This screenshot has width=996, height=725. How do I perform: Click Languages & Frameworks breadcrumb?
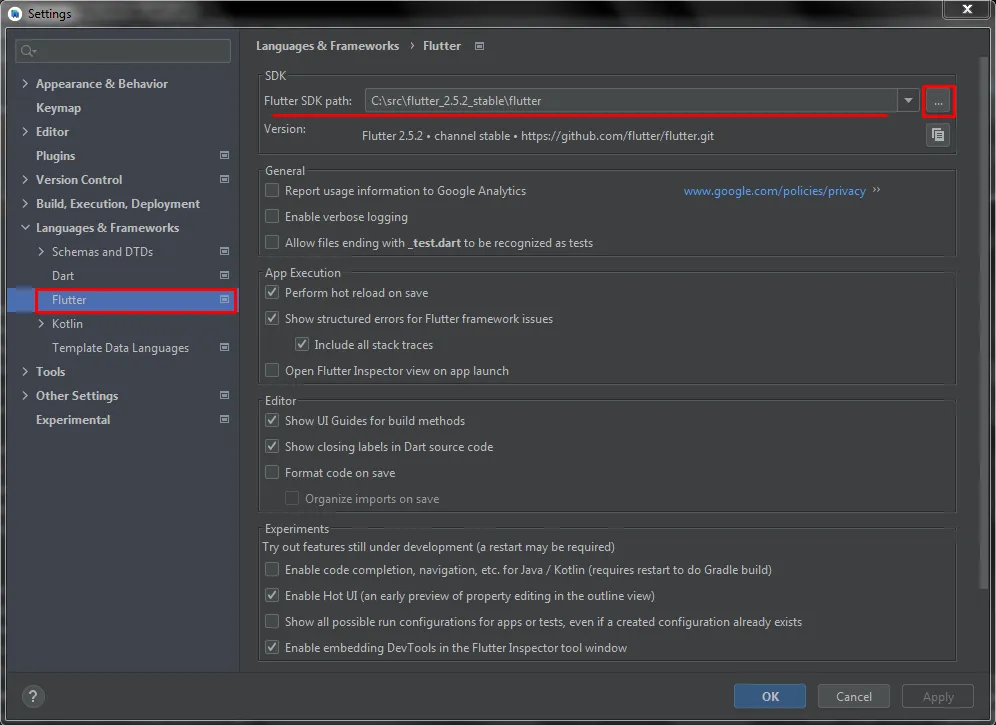327,46
